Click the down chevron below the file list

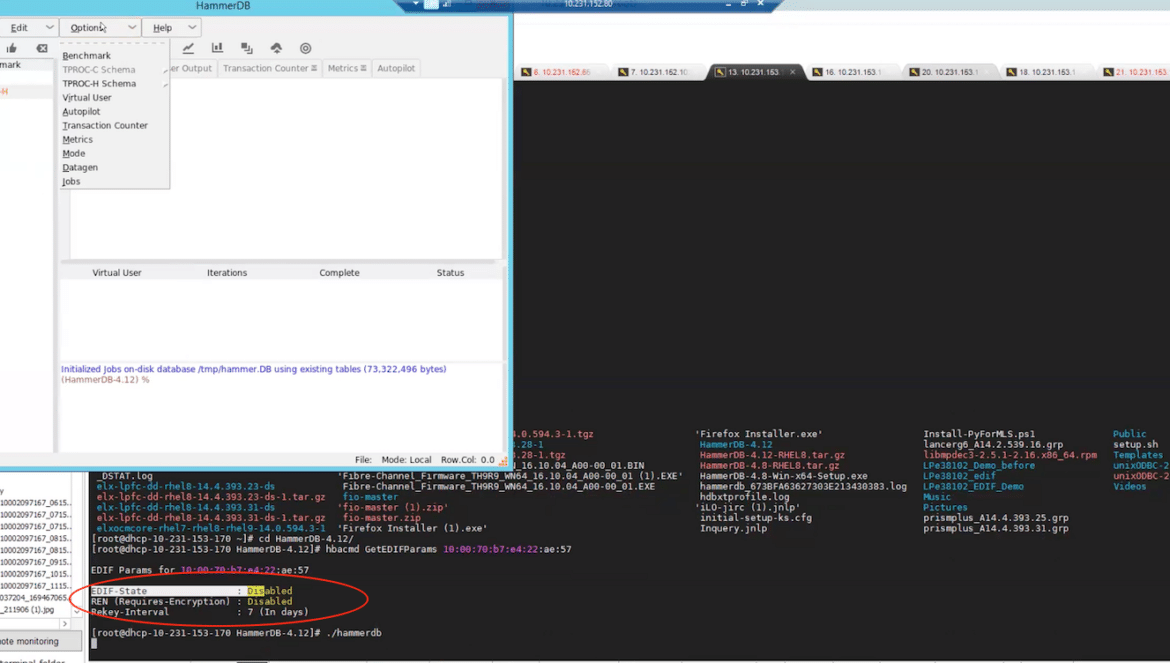click(x=77, y=611)
